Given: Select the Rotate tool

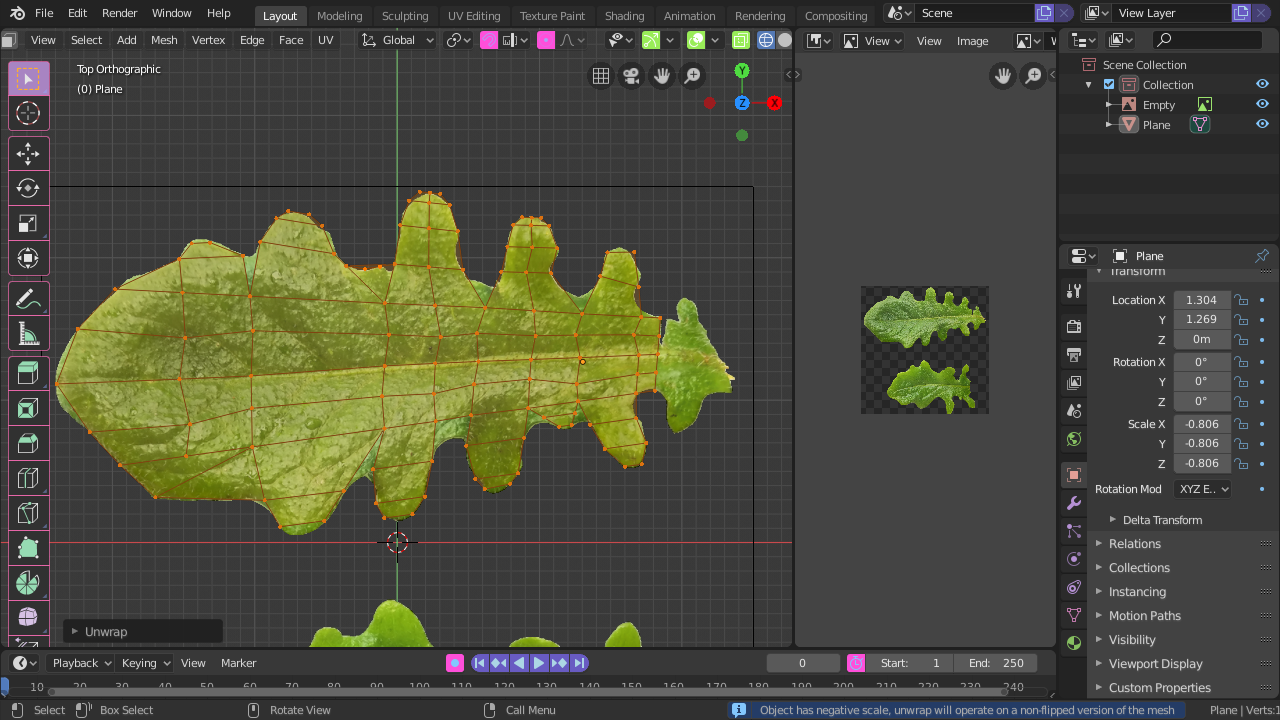Looking at the screenshot, I should tap(28, 188).
